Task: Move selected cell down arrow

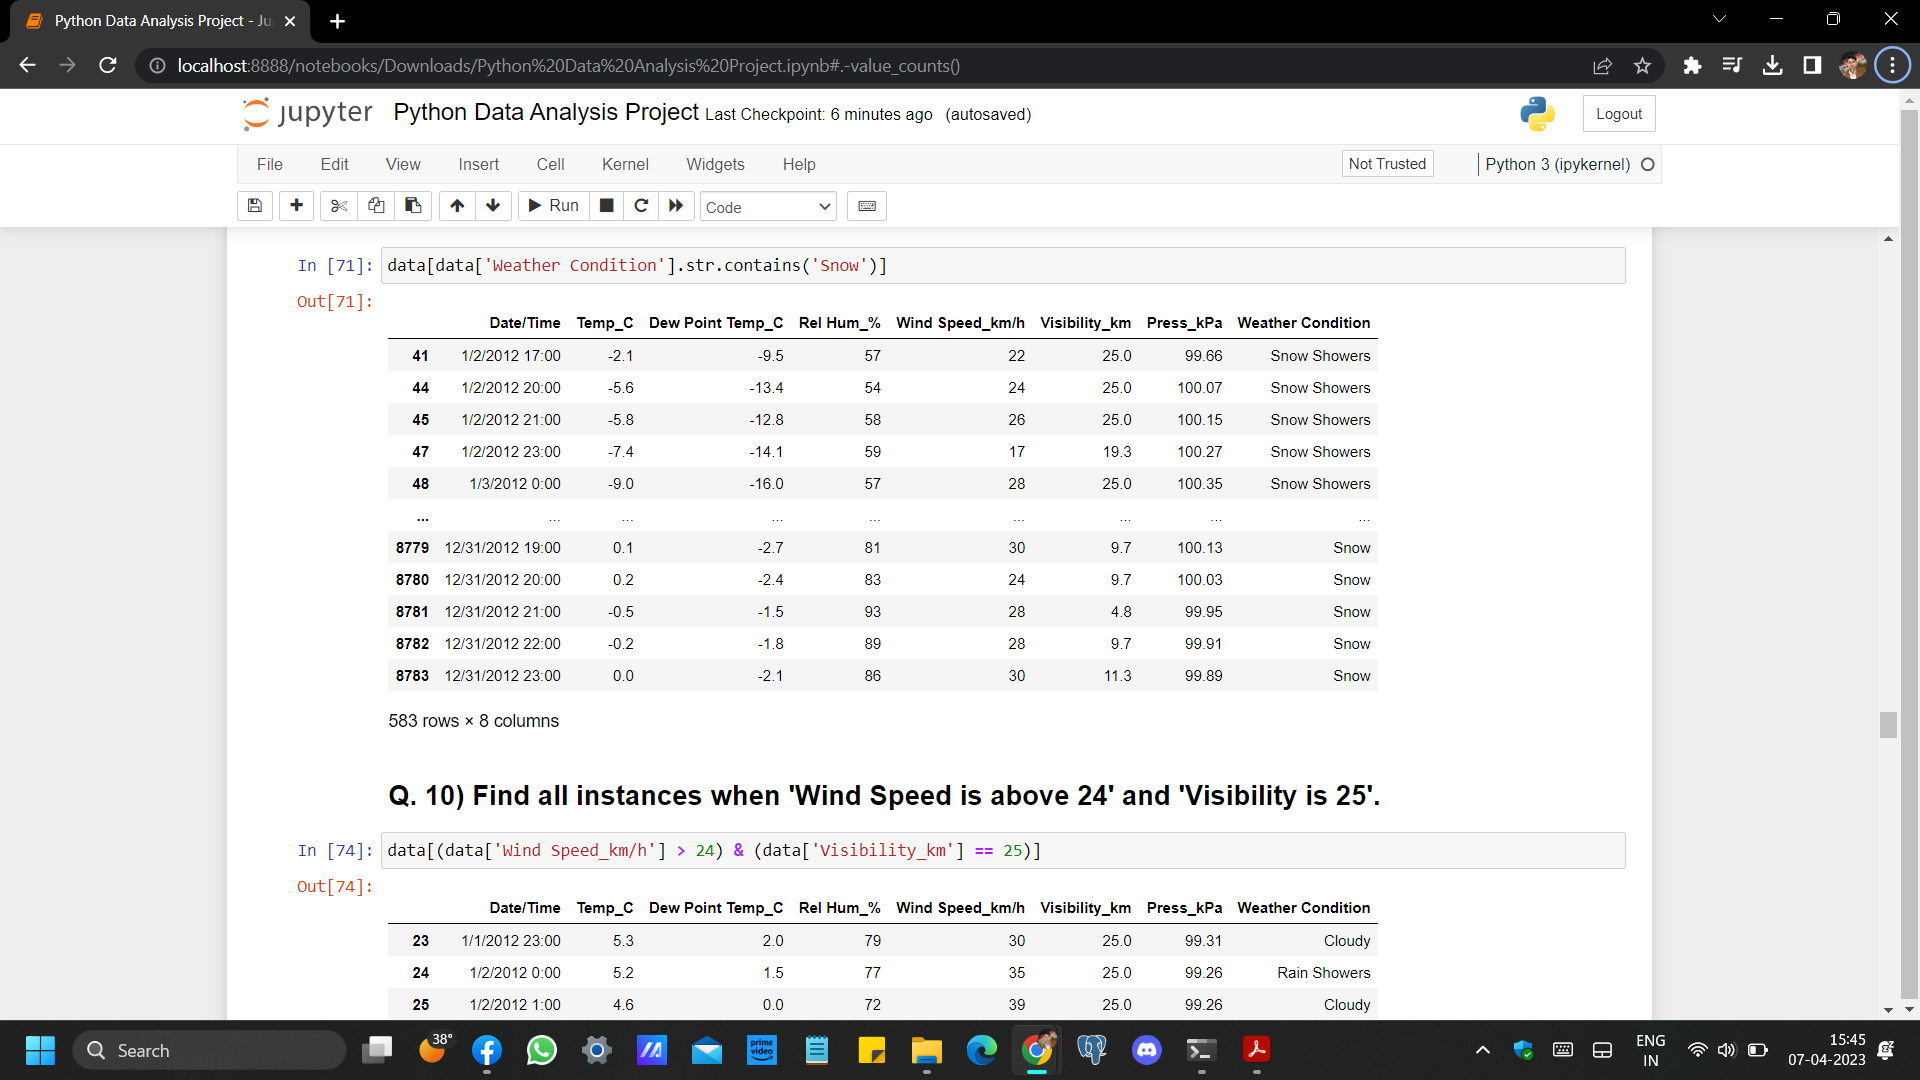Action: point(493,206)
